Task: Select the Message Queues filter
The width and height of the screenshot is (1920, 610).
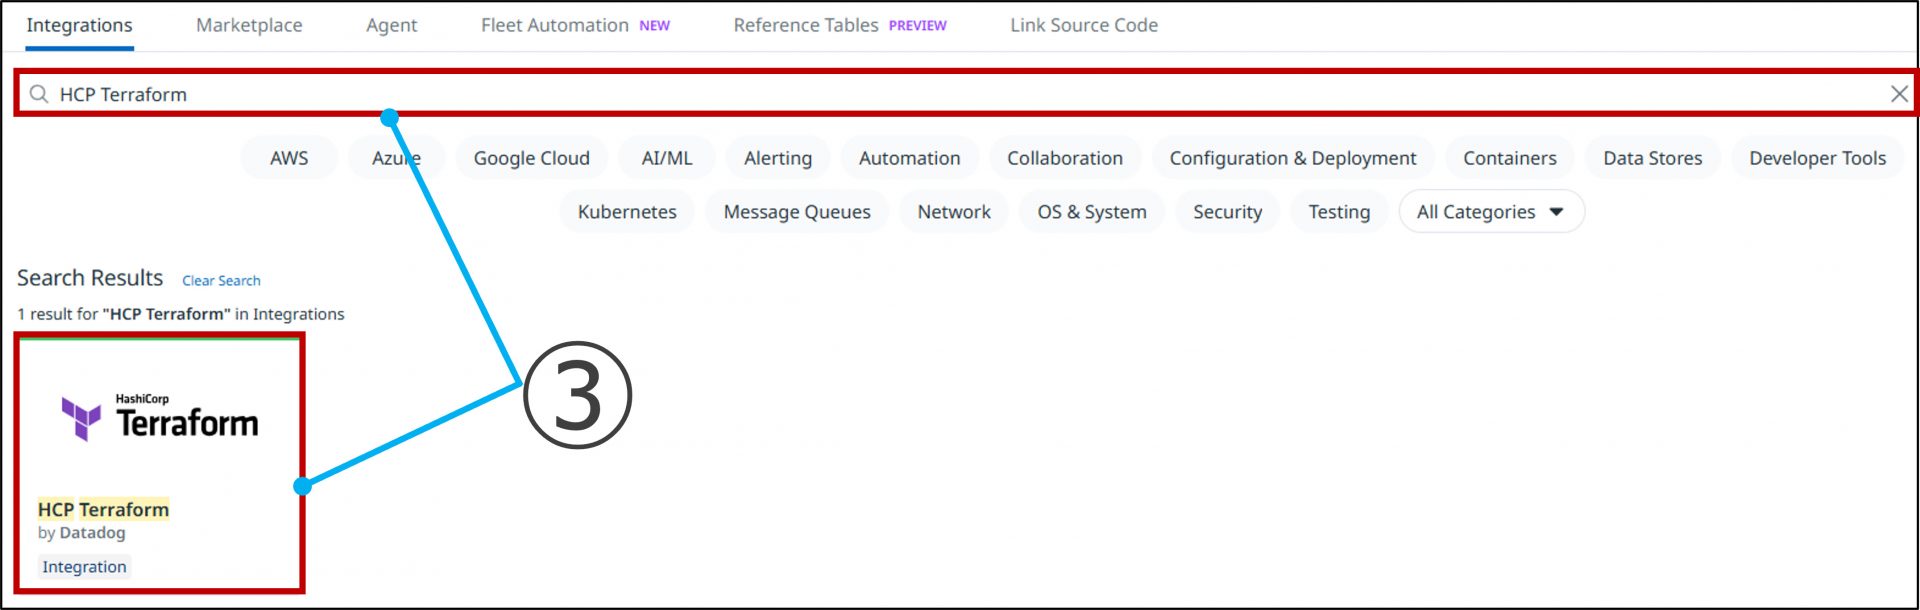Action: click(797, 212)
